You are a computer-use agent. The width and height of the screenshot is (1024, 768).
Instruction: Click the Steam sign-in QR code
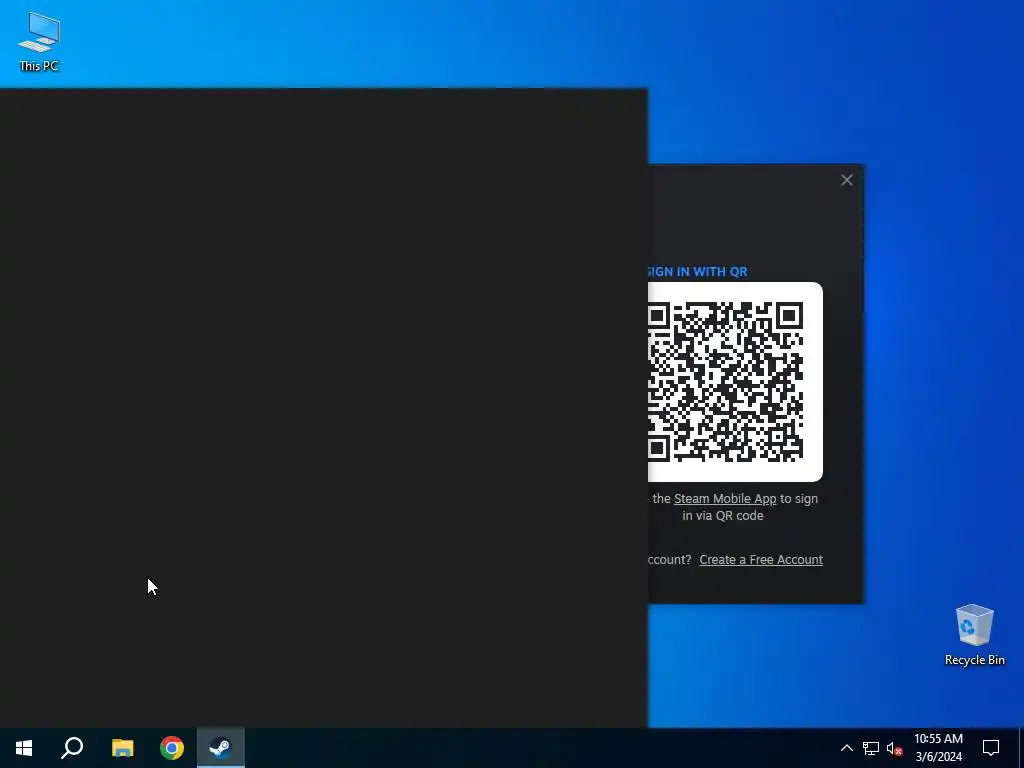click(735, 382)
